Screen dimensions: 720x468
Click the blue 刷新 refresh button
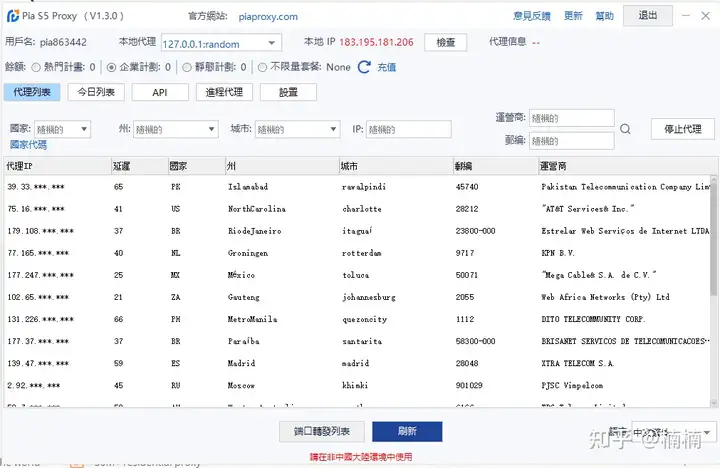[407, 431]
